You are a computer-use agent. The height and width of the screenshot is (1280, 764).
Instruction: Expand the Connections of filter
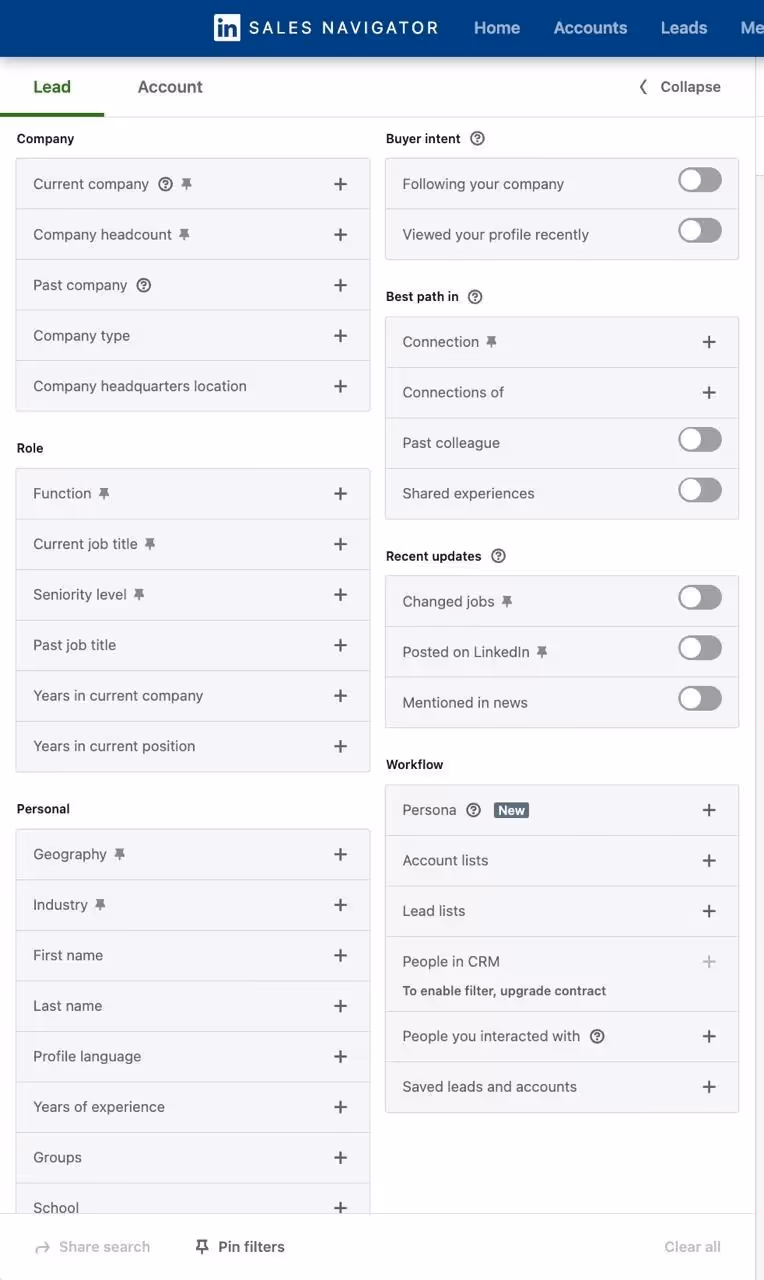tap(709, 392)
